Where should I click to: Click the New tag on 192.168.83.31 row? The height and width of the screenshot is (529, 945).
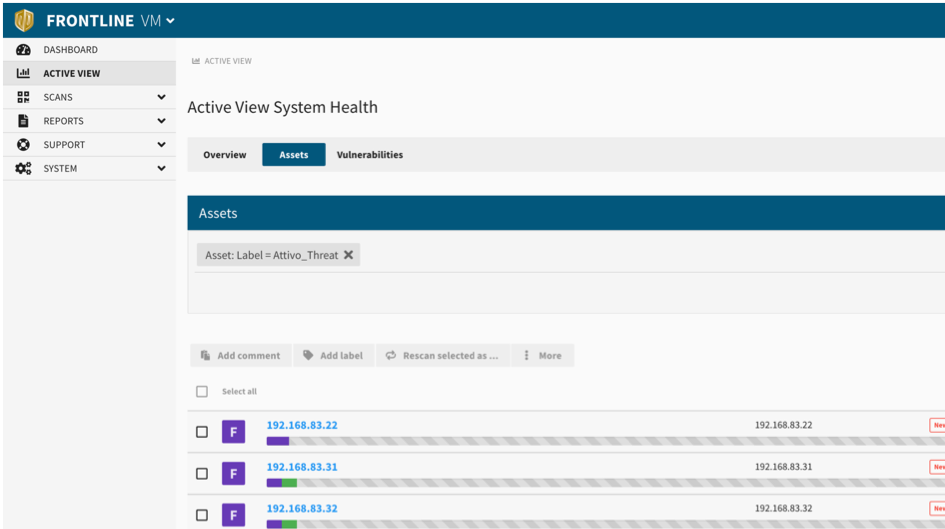(x=937, y=466)
